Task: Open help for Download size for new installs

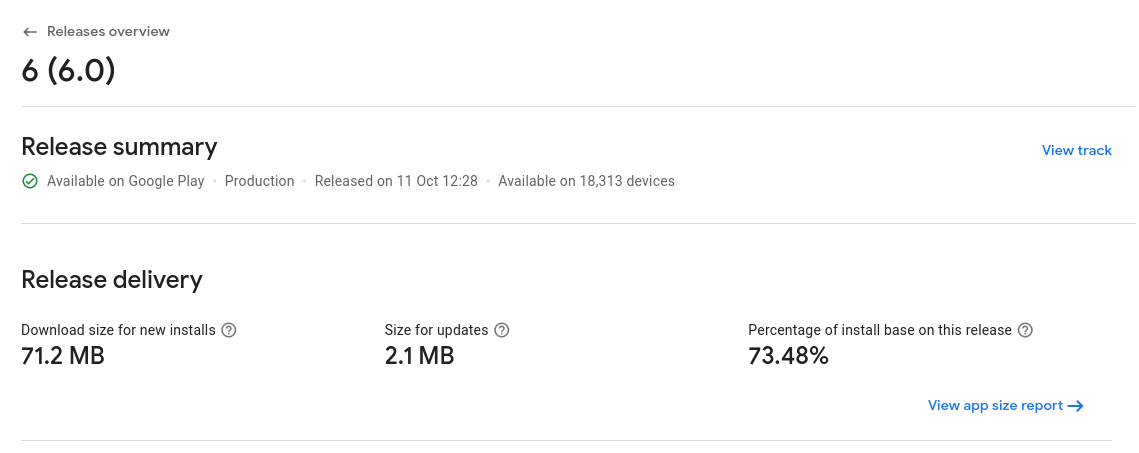Action: 229,330
